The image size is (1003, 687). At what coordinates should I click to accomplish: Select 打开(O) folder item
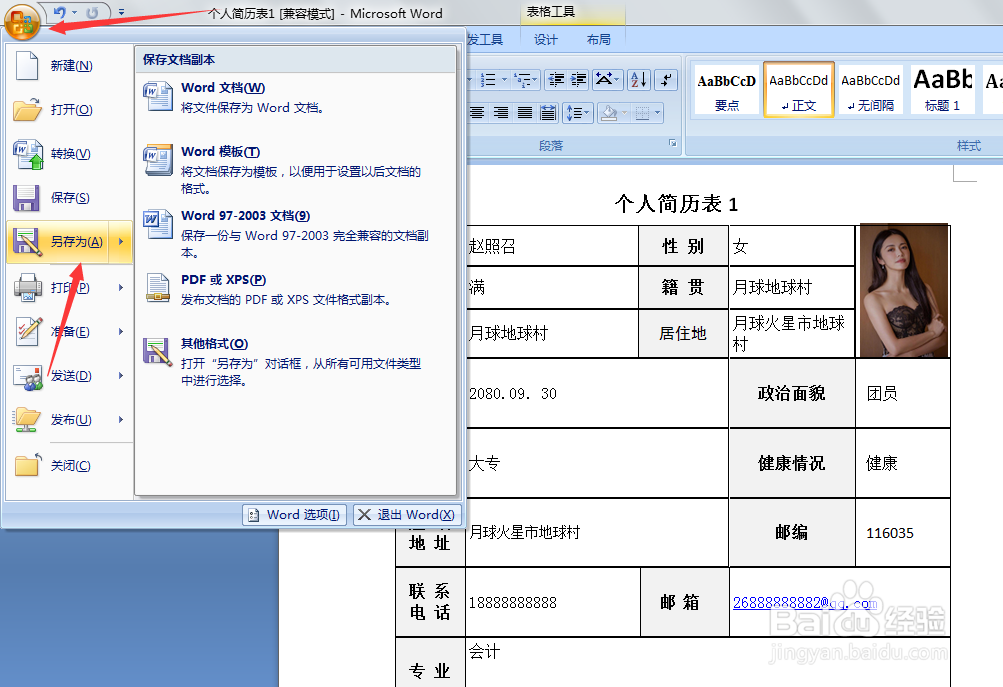[69, 110]
